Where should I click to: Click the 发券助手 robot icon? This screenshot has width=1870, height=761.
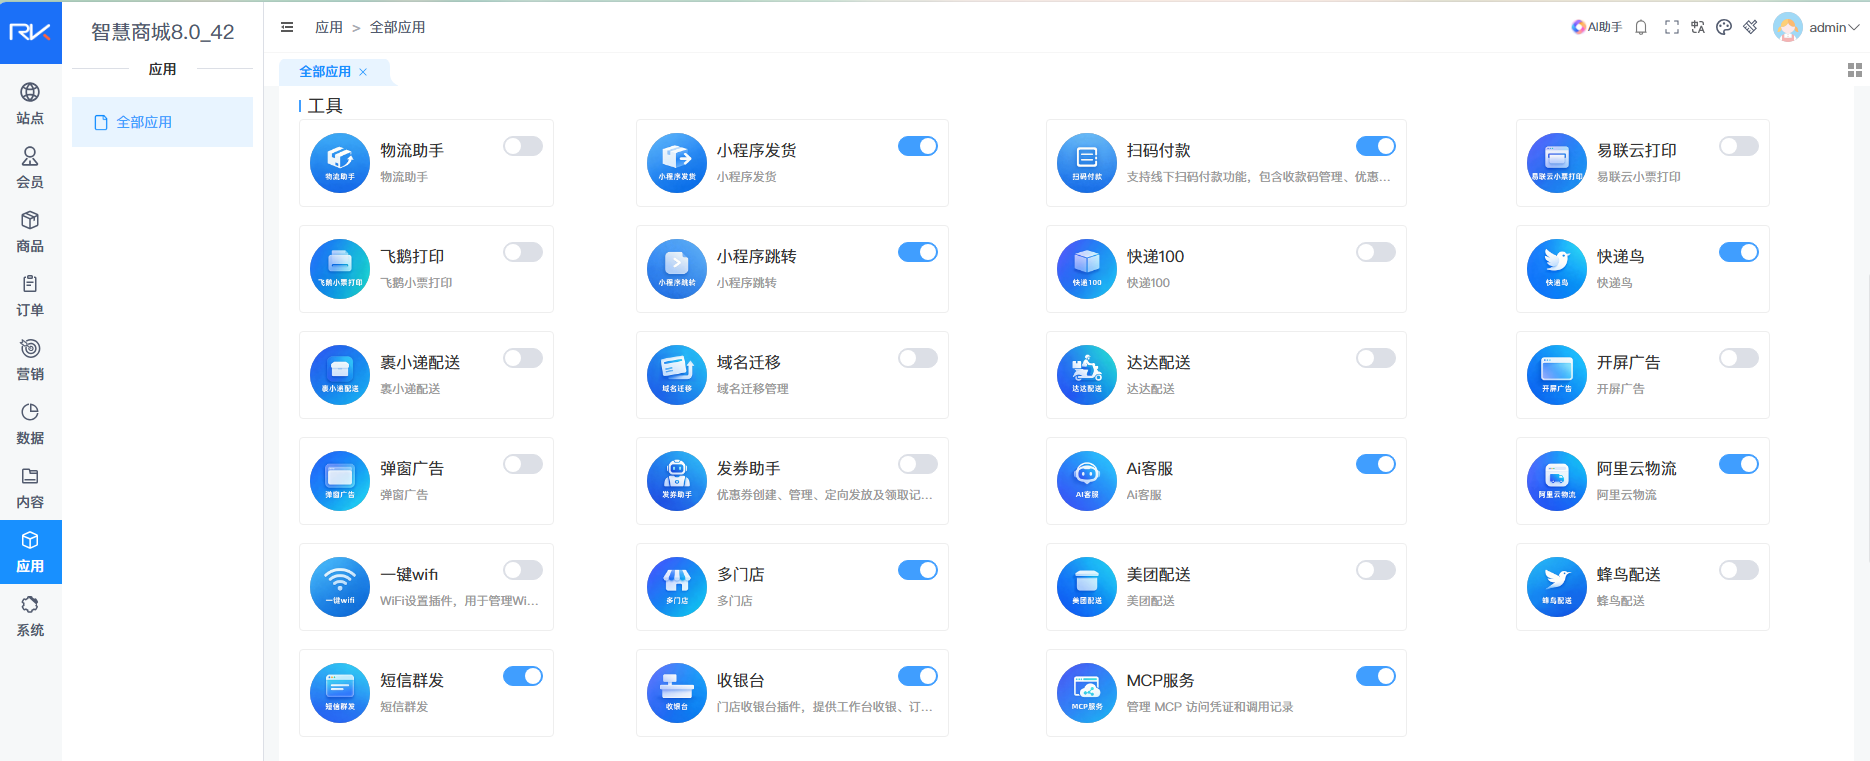pos(677,481)
